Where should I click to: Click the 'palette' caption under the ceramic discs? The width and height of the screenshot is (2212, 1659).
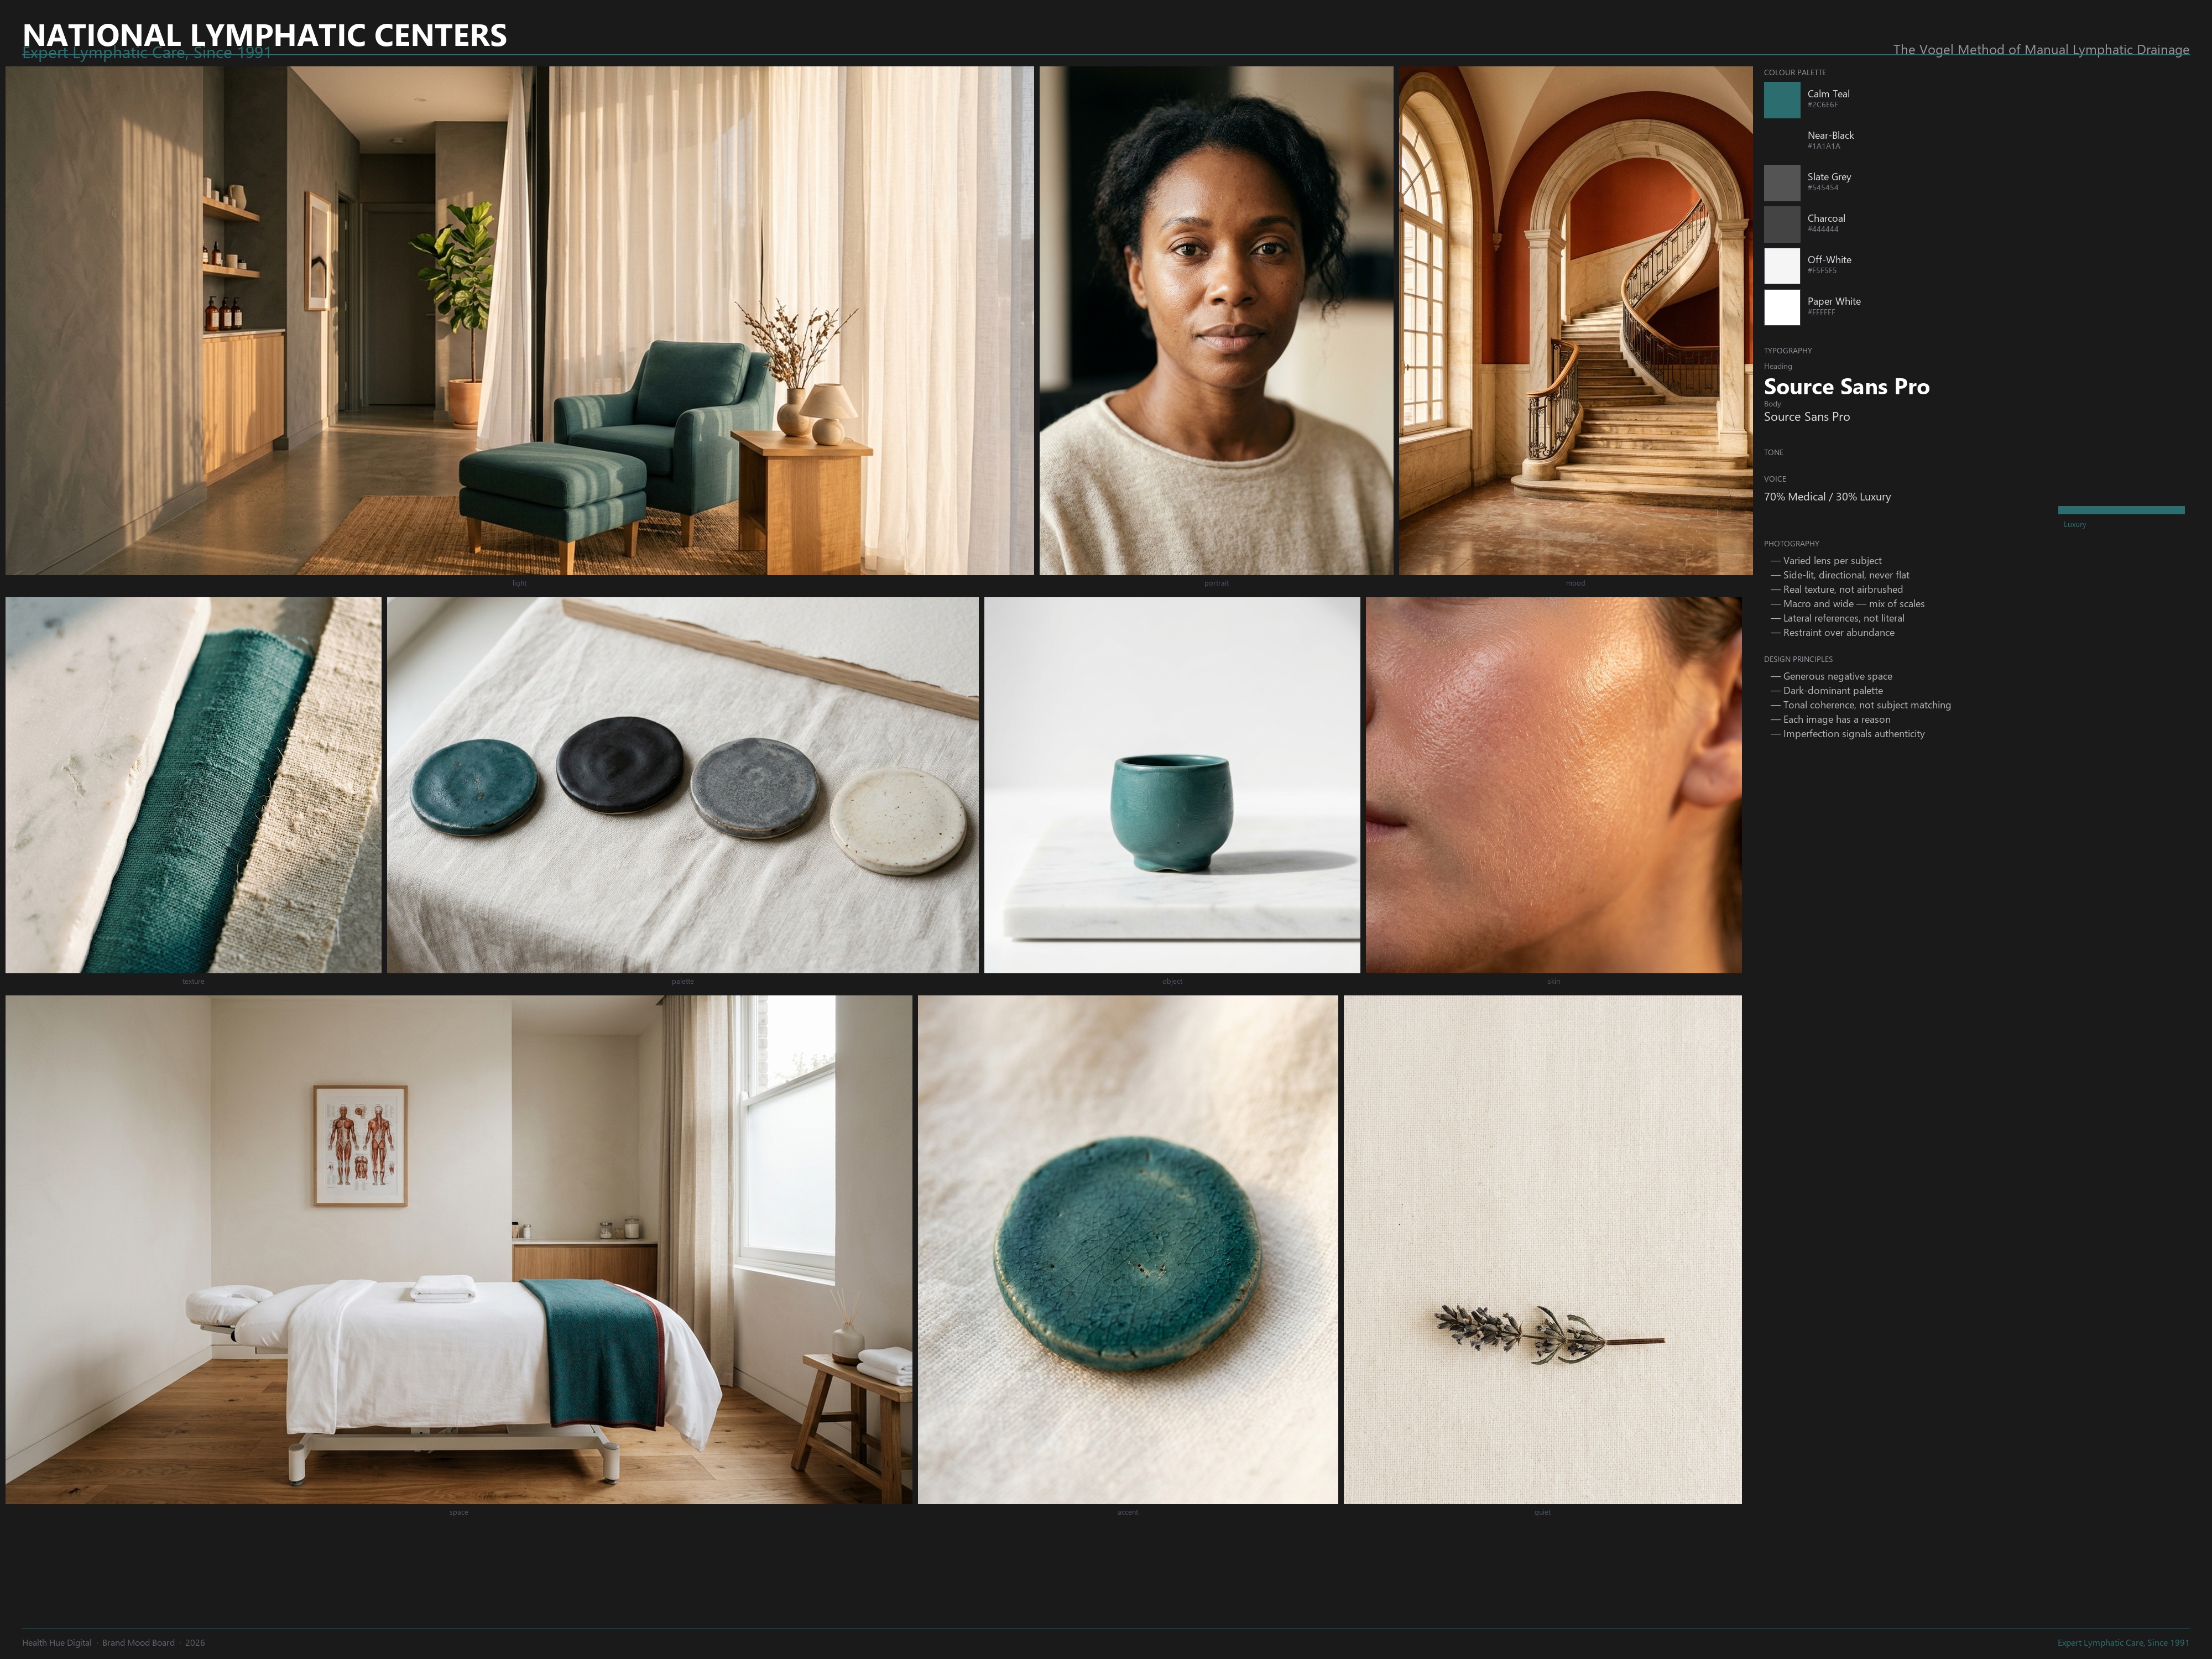tap(683, 981)
